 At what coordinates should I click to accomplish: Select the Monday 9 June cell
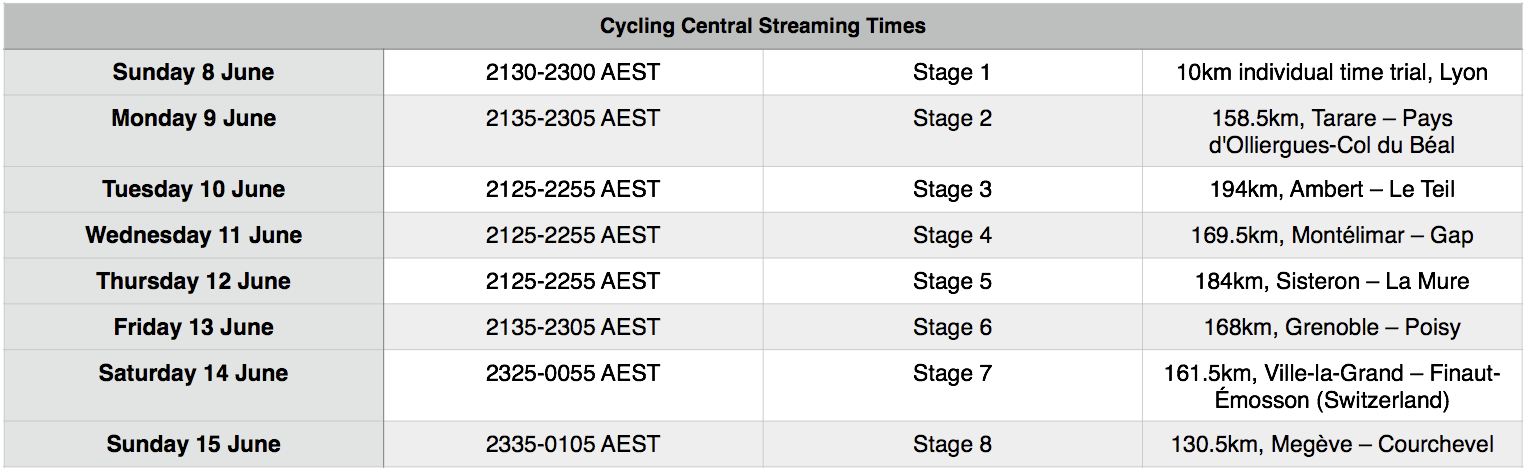coord(193,119)
